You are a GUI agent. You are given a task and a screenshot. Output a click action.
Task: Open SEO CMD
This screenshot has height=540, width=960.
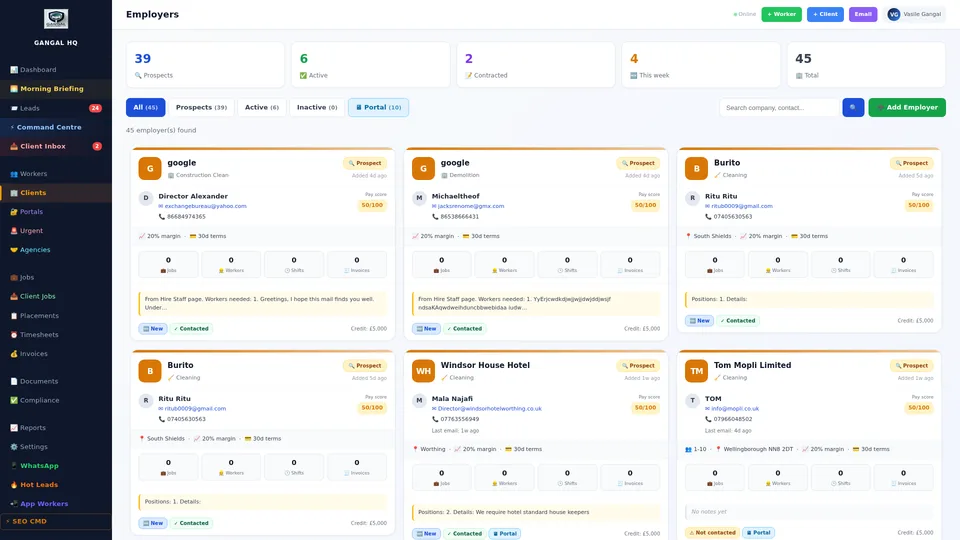pos(56,522)
